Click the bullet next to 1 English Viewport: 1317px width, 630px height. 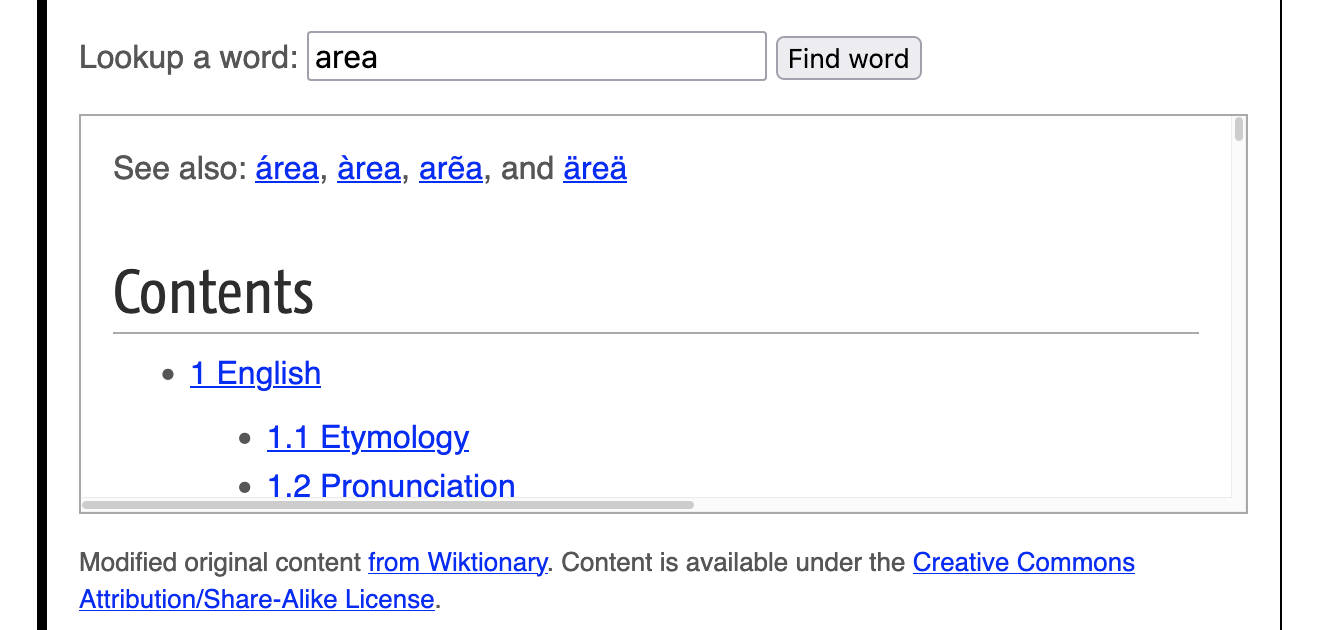(165, 375)
